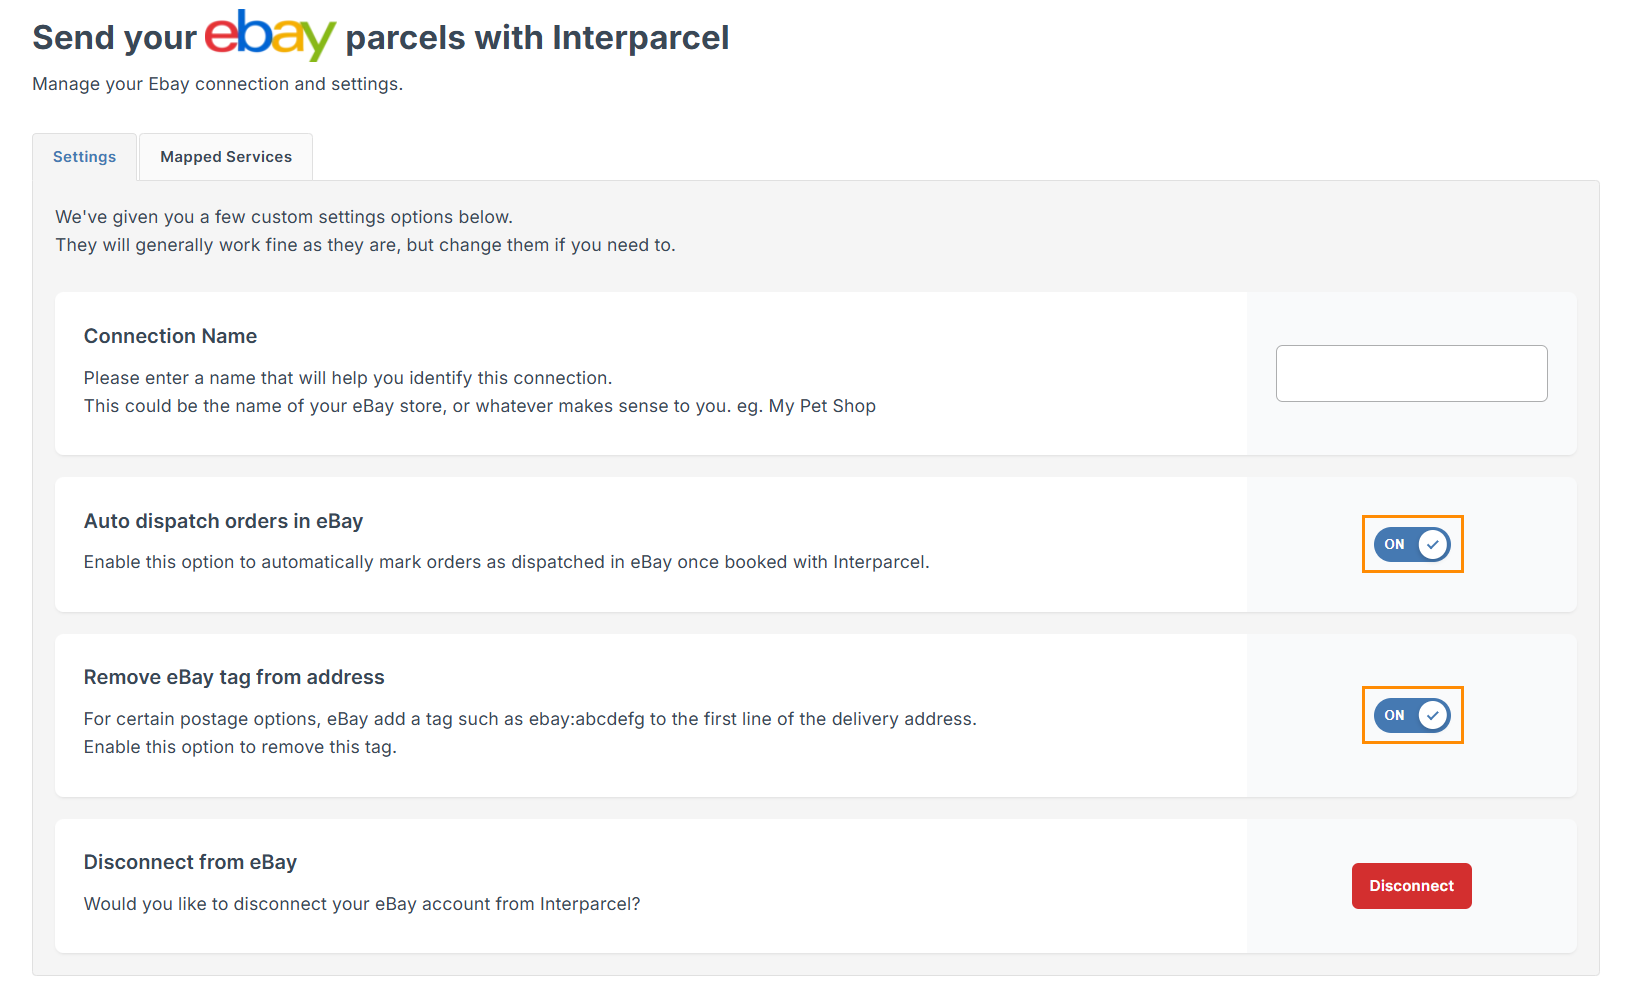Disable the Remove eBay tag from address toggle
This screenshot has width=1644, height=1007.
[x=1411, y=716]
